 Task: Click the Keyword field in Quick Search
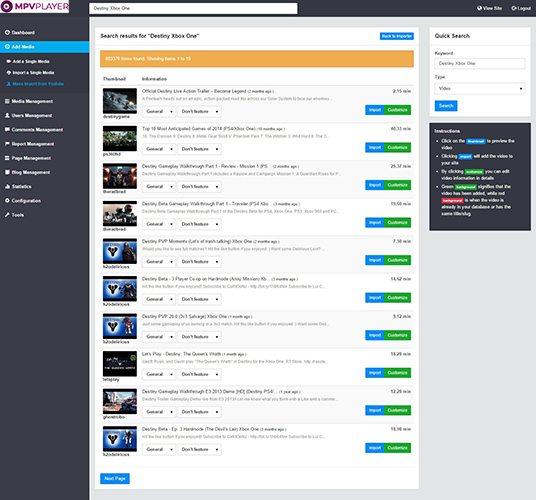(480, 64)
